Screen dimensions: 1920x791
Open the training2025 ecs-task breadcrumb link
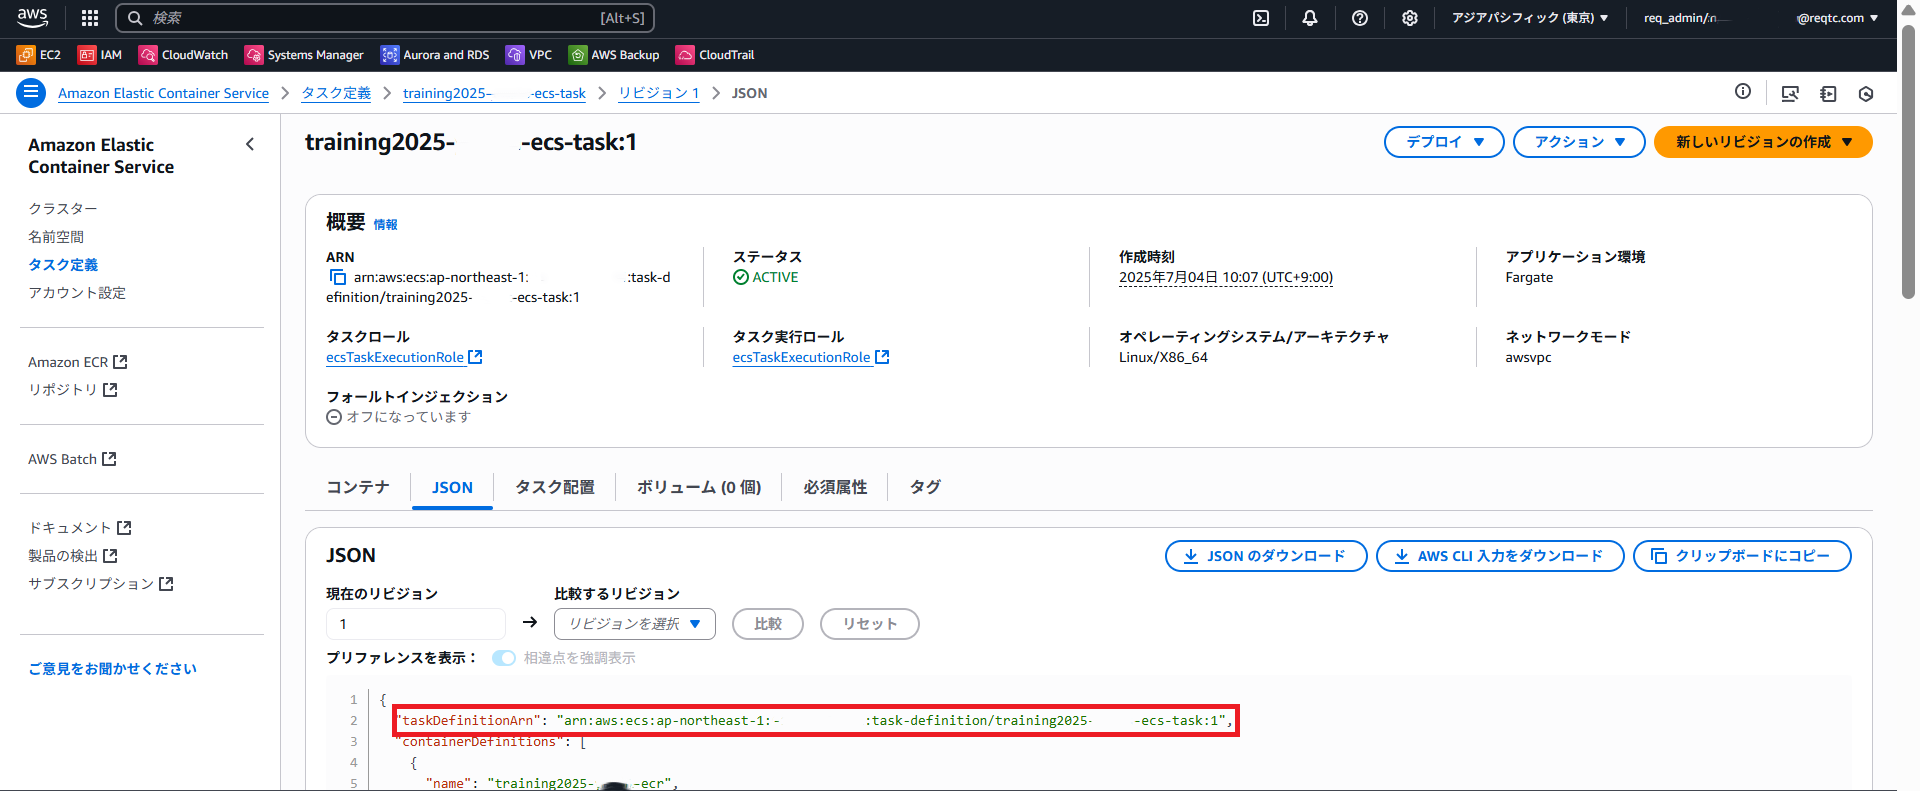point(494,93)
